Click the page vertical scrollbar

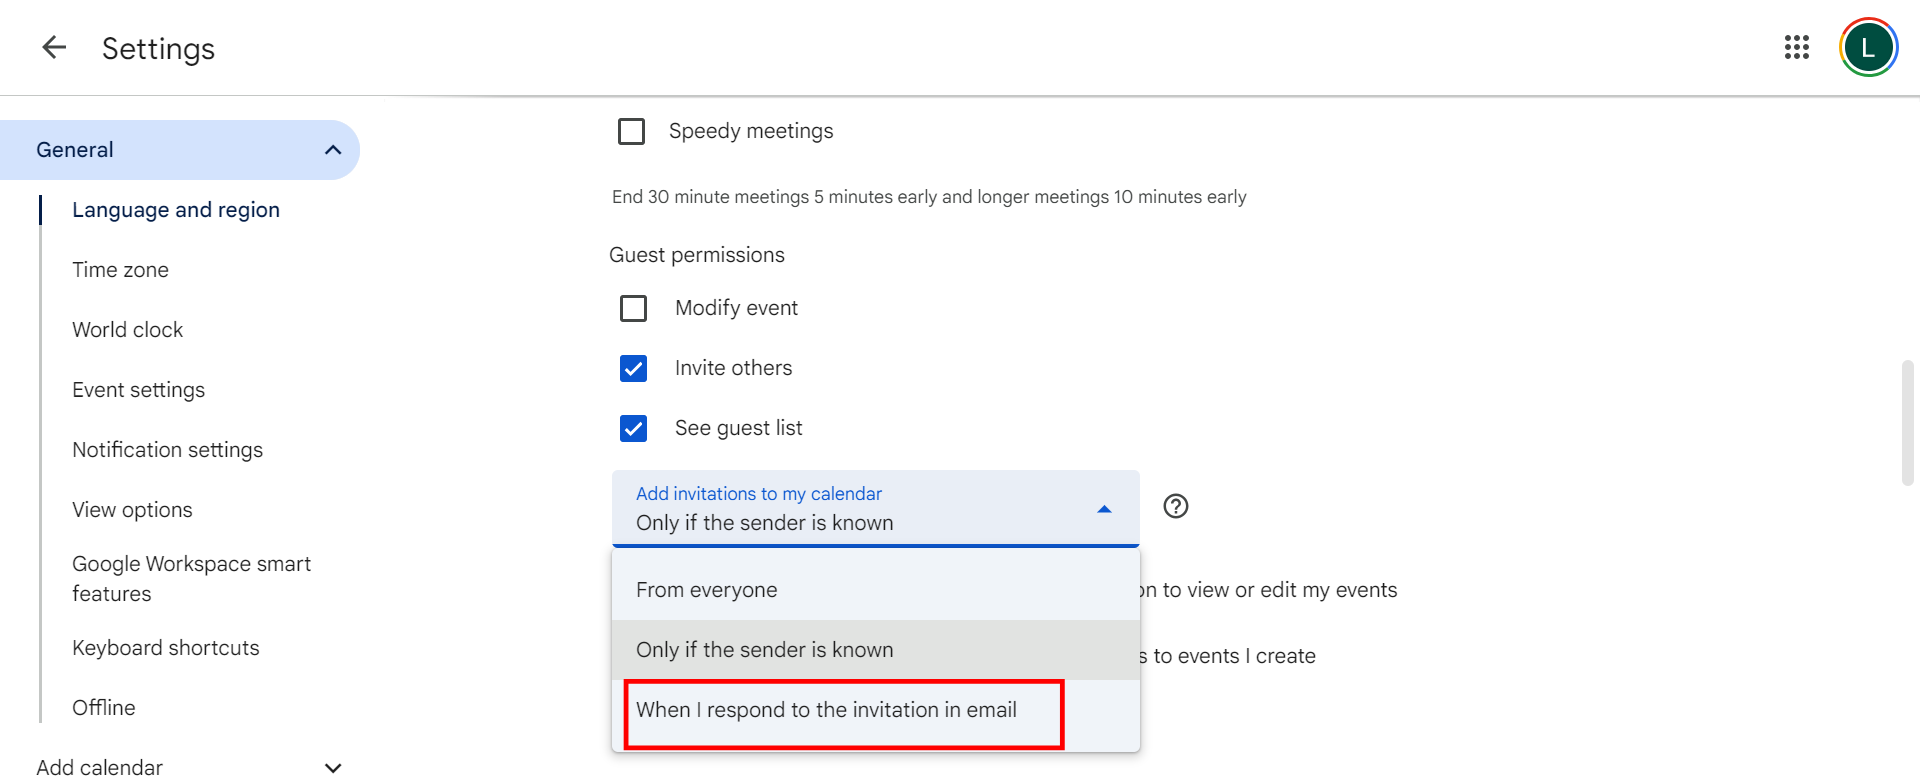1907,422
